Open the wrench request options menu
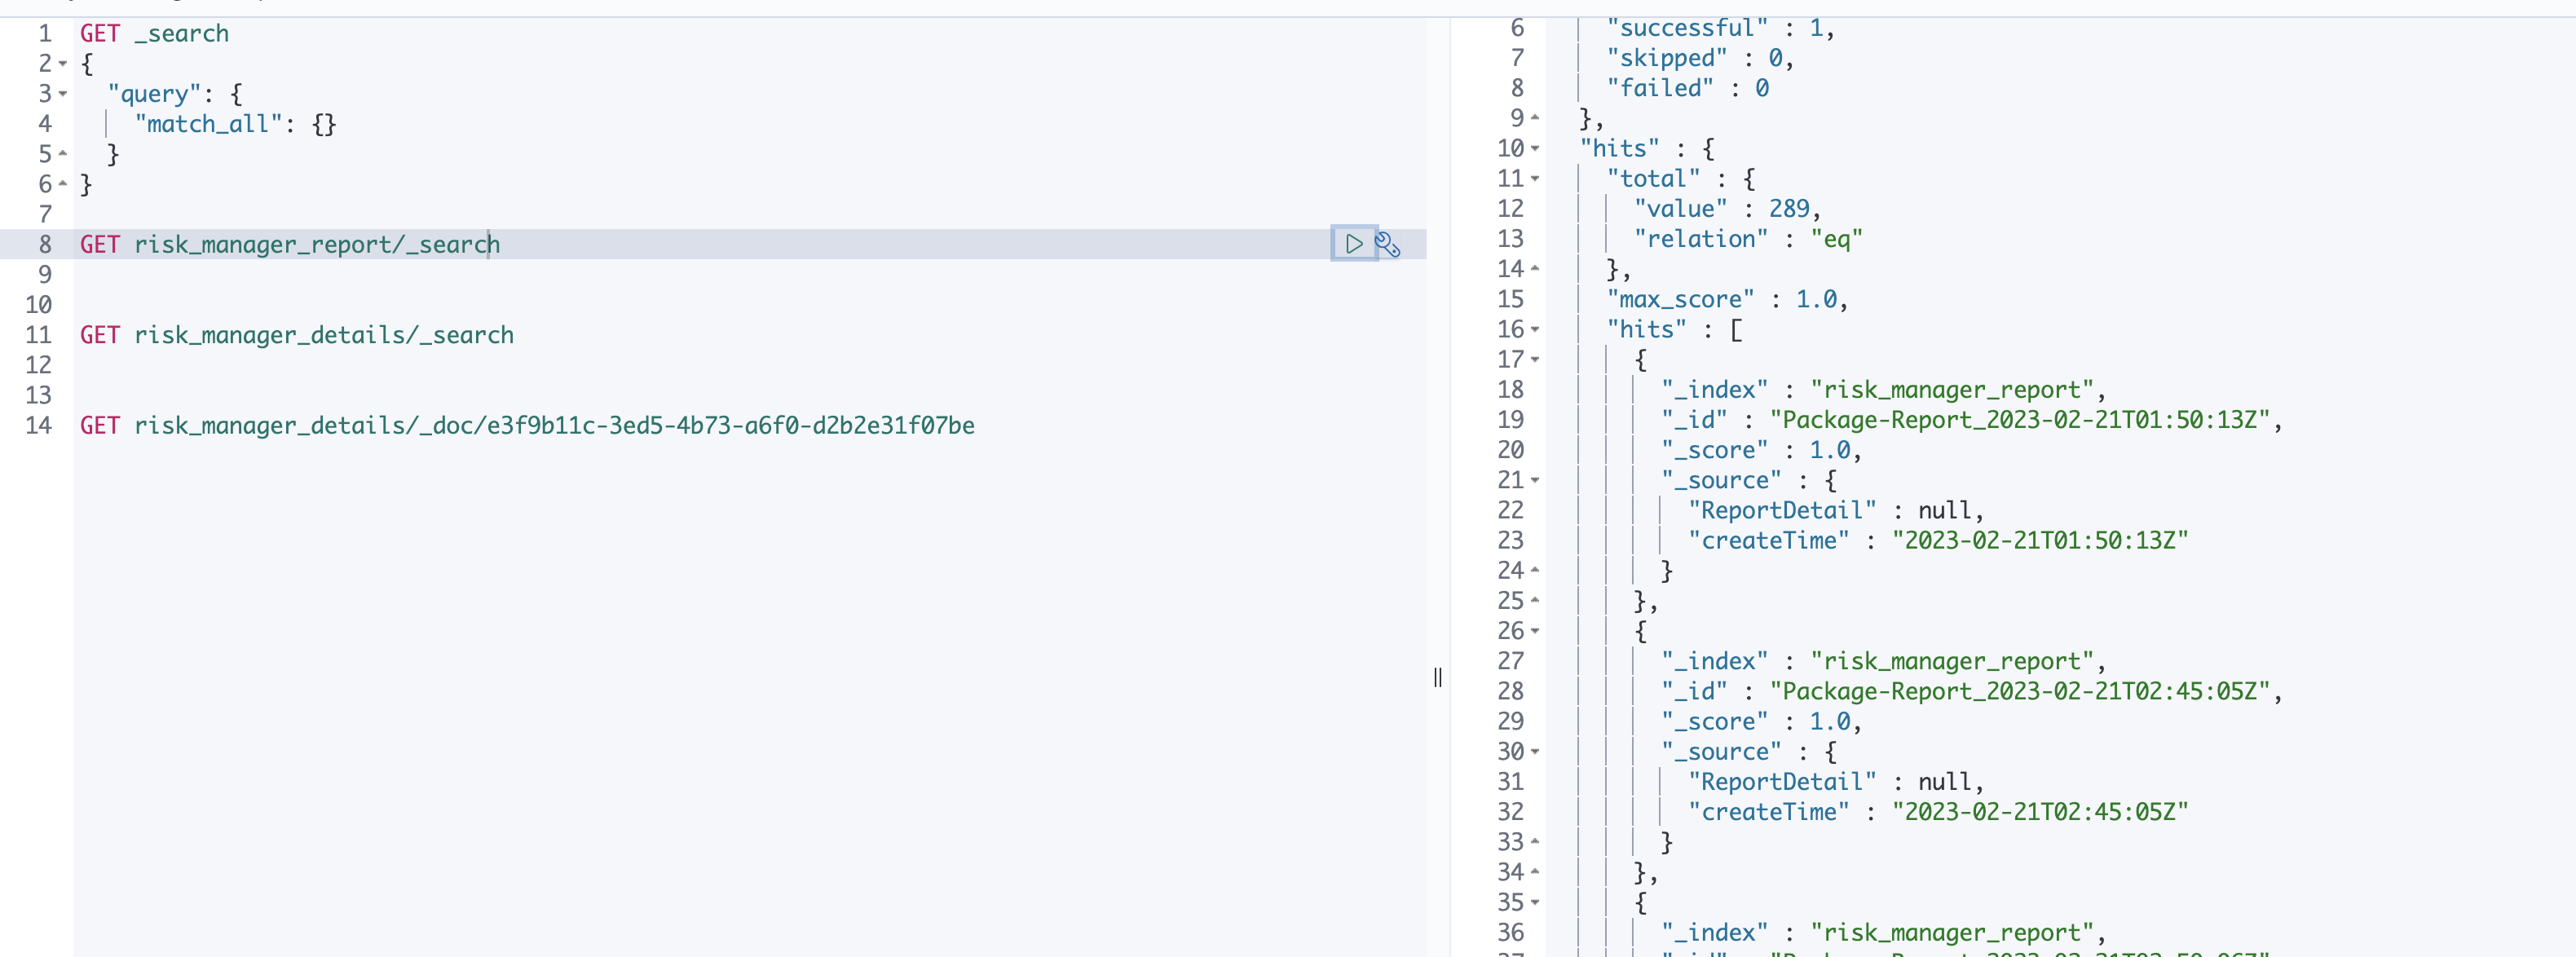 tap(1389, 243)
